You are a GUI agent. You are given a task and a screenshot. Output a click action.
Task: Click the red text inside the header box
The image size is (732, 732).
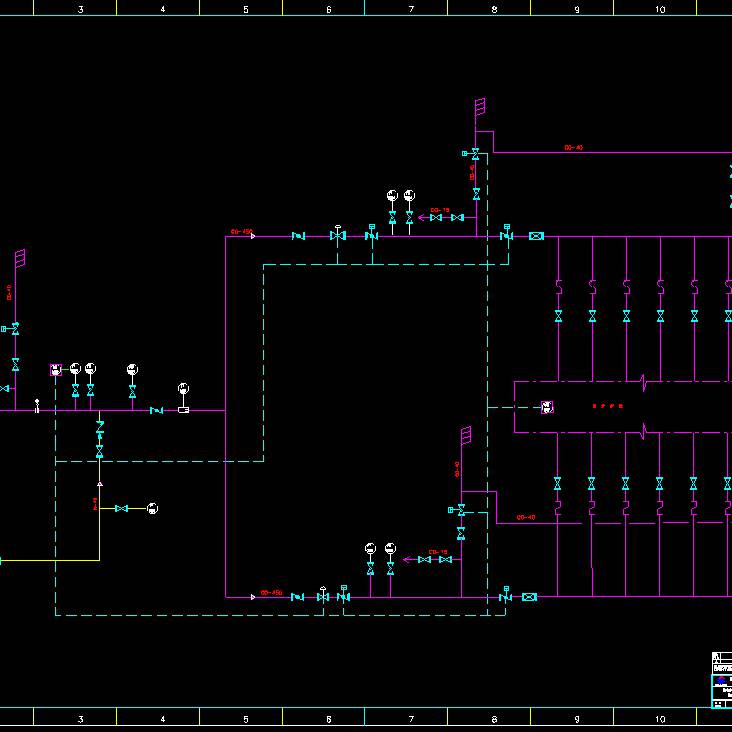click(x=607, y=407)
